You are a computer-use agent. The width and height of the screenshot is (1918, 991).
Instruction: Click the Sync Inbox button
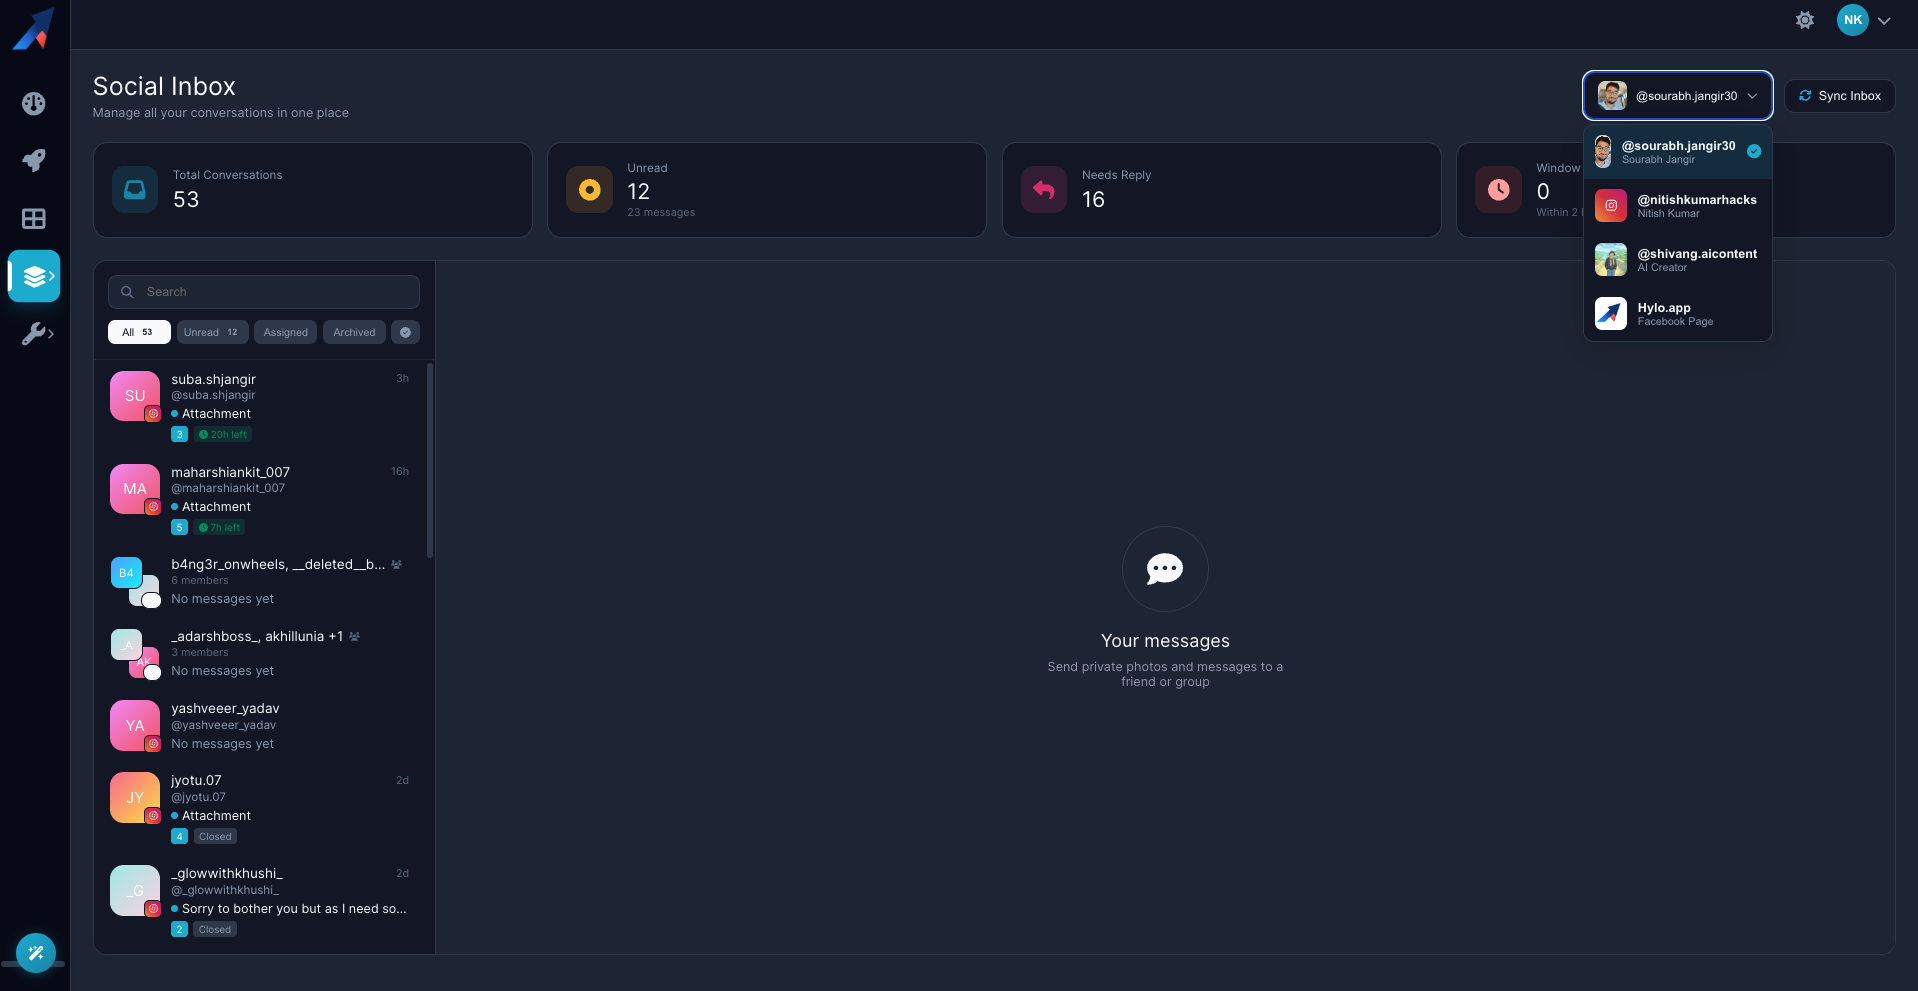point(1839,96)
